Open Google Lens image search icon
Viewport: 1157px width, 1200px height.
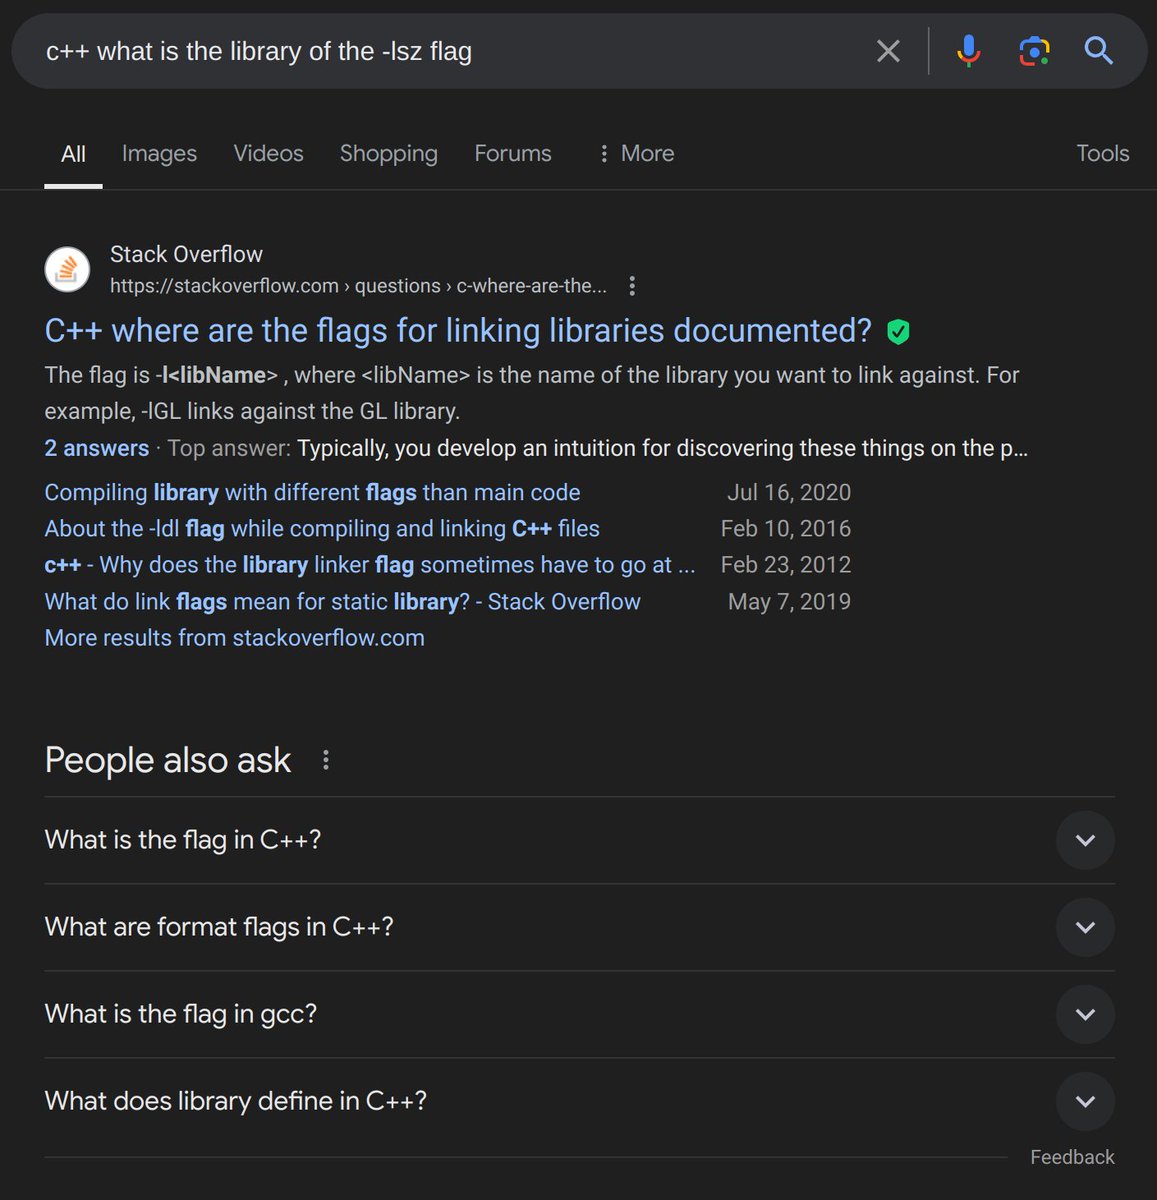pyautogui.click(x=1034, y=51)
